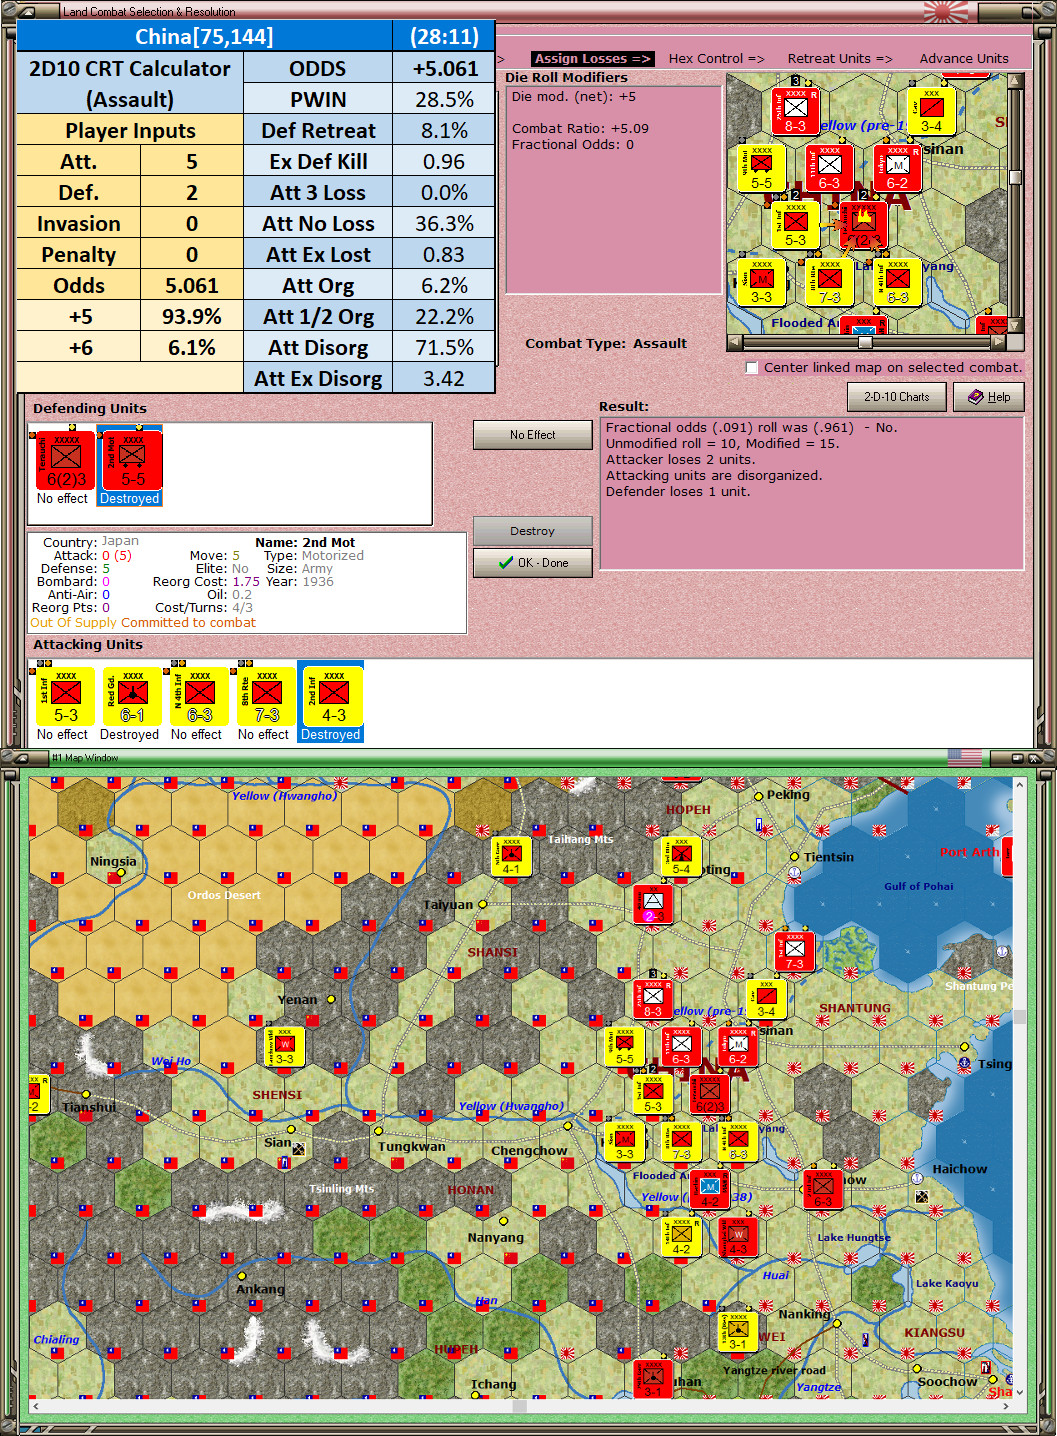Viewport: 1057px width, 1436px height.
Task: Click the 2nd Inf 4-3 attacking unit
Action: [x=333, y=697]
